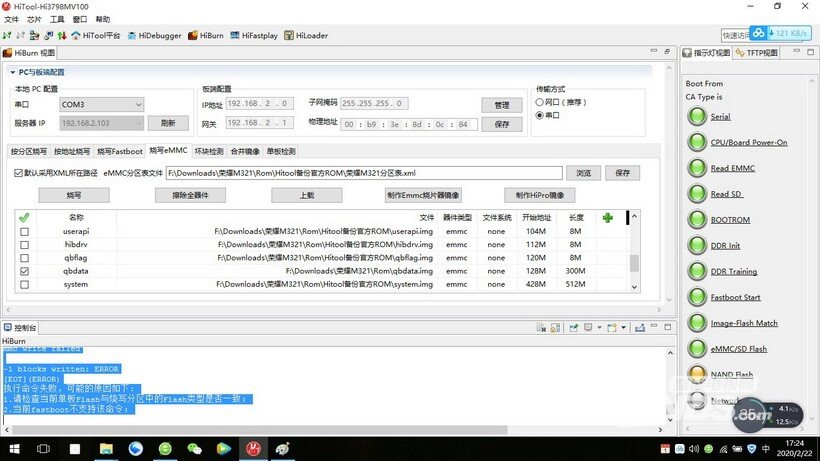Uncheck the qbdata partition checkbox

[25, 271]
